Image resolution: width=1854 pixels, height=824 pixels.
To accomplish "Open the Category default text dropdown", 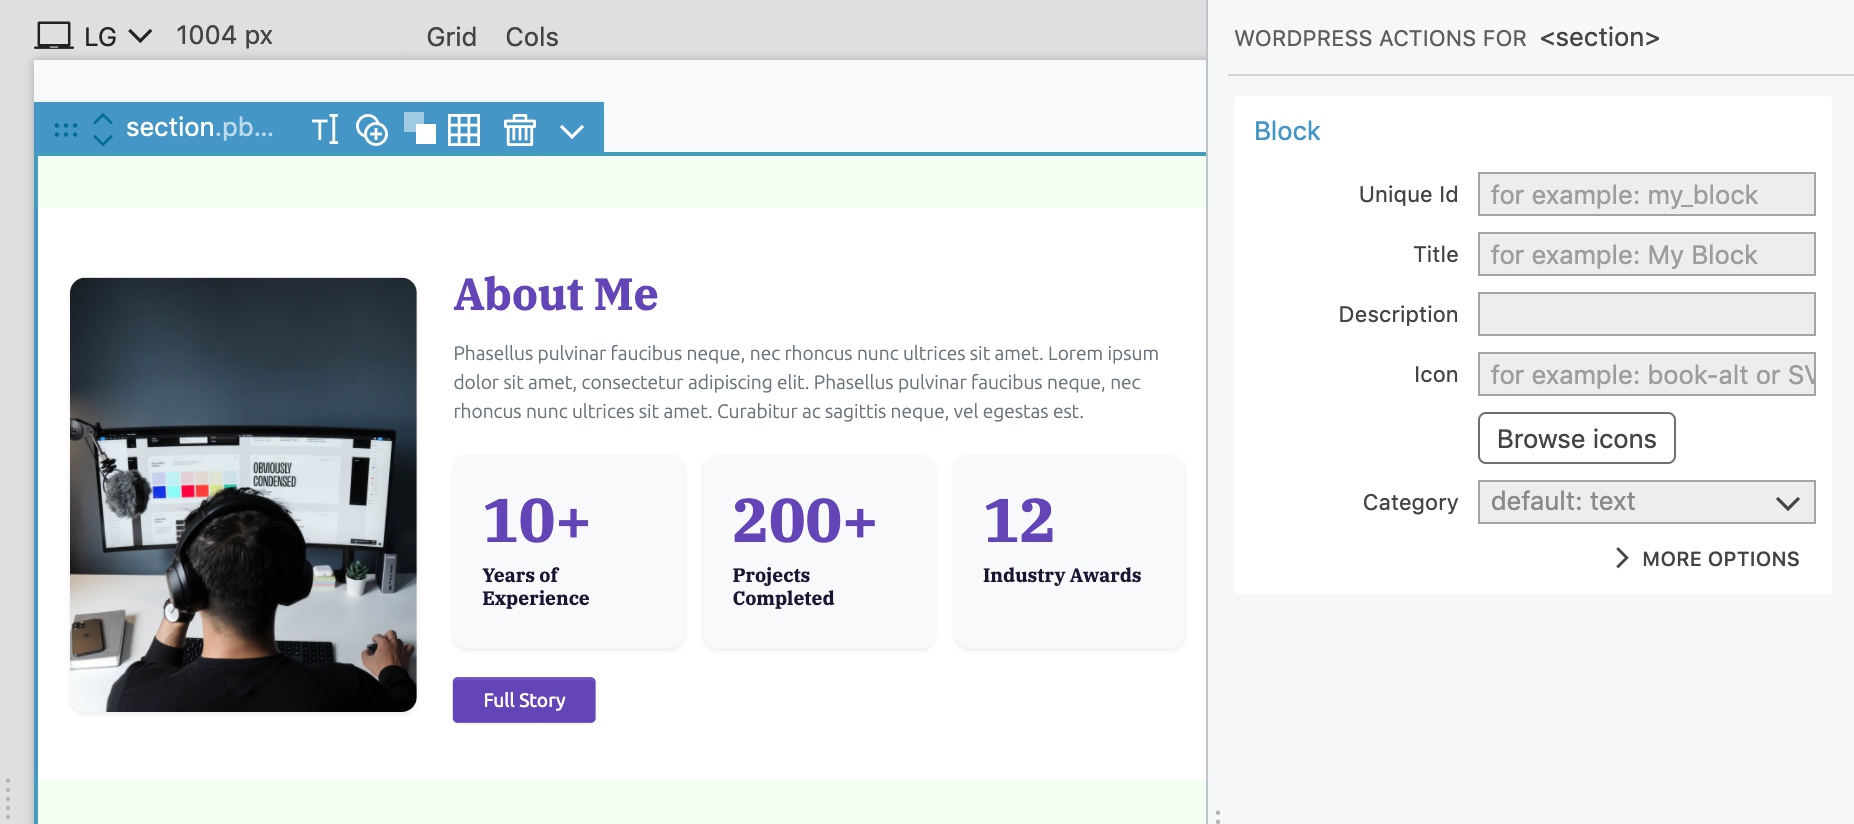I will coord(1646,502).
